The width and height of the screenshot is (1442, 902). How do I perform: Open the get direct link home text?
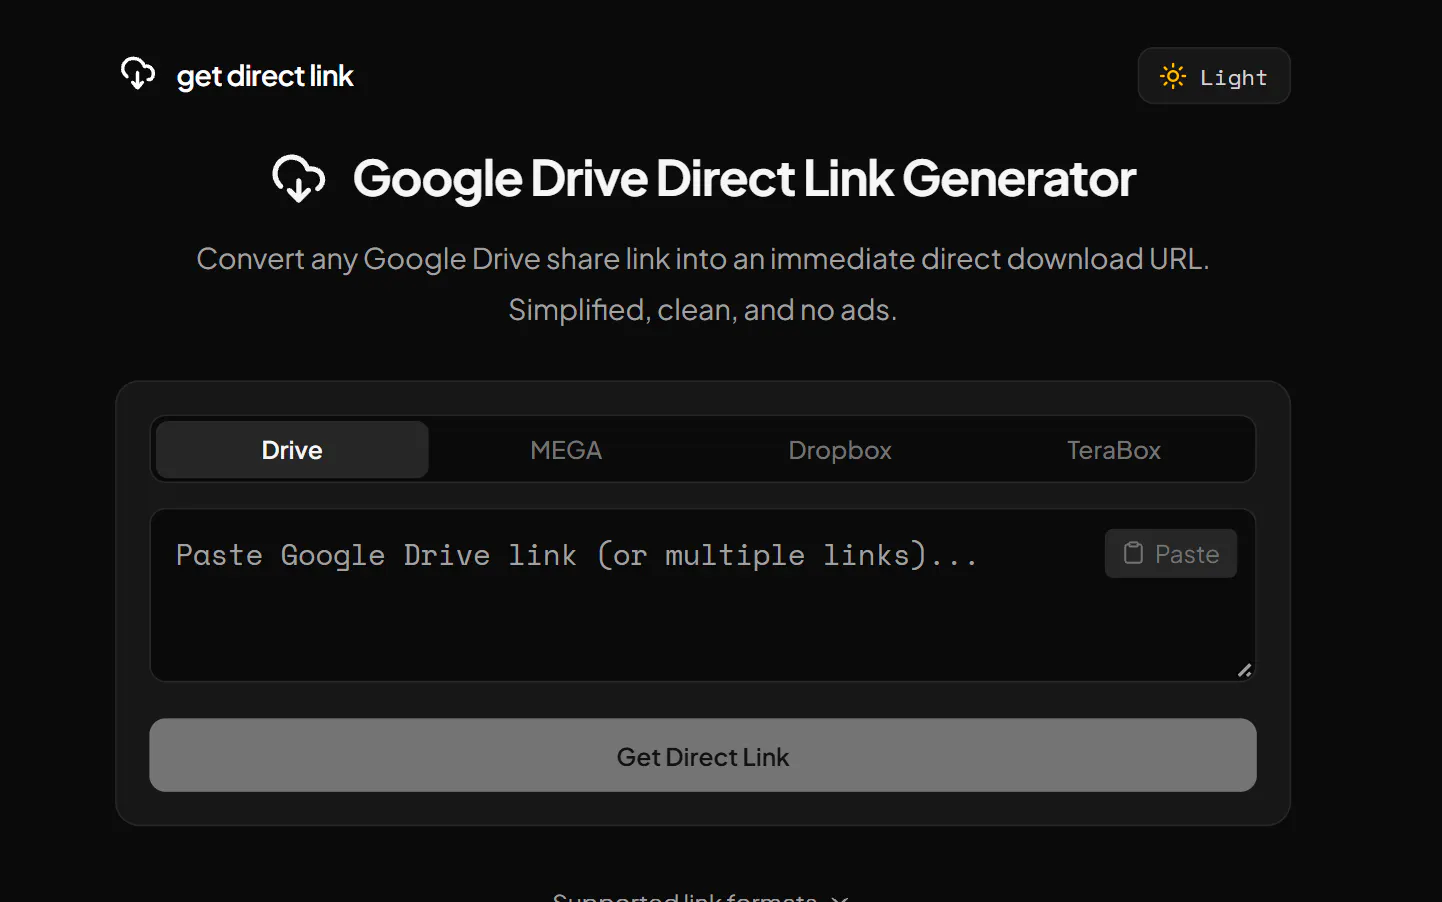coord(265,77)
